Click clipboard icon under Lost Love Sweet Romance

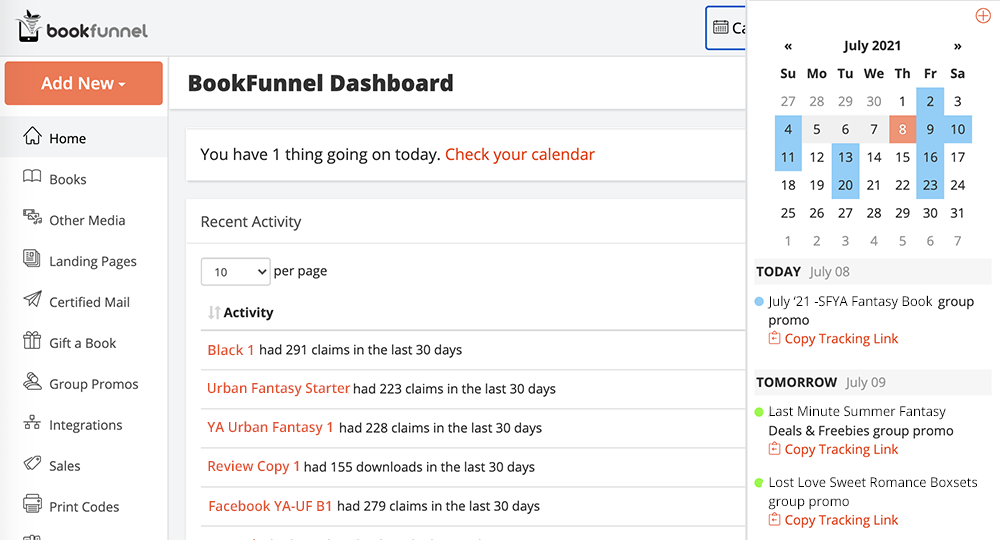click(x=774, y=520)
